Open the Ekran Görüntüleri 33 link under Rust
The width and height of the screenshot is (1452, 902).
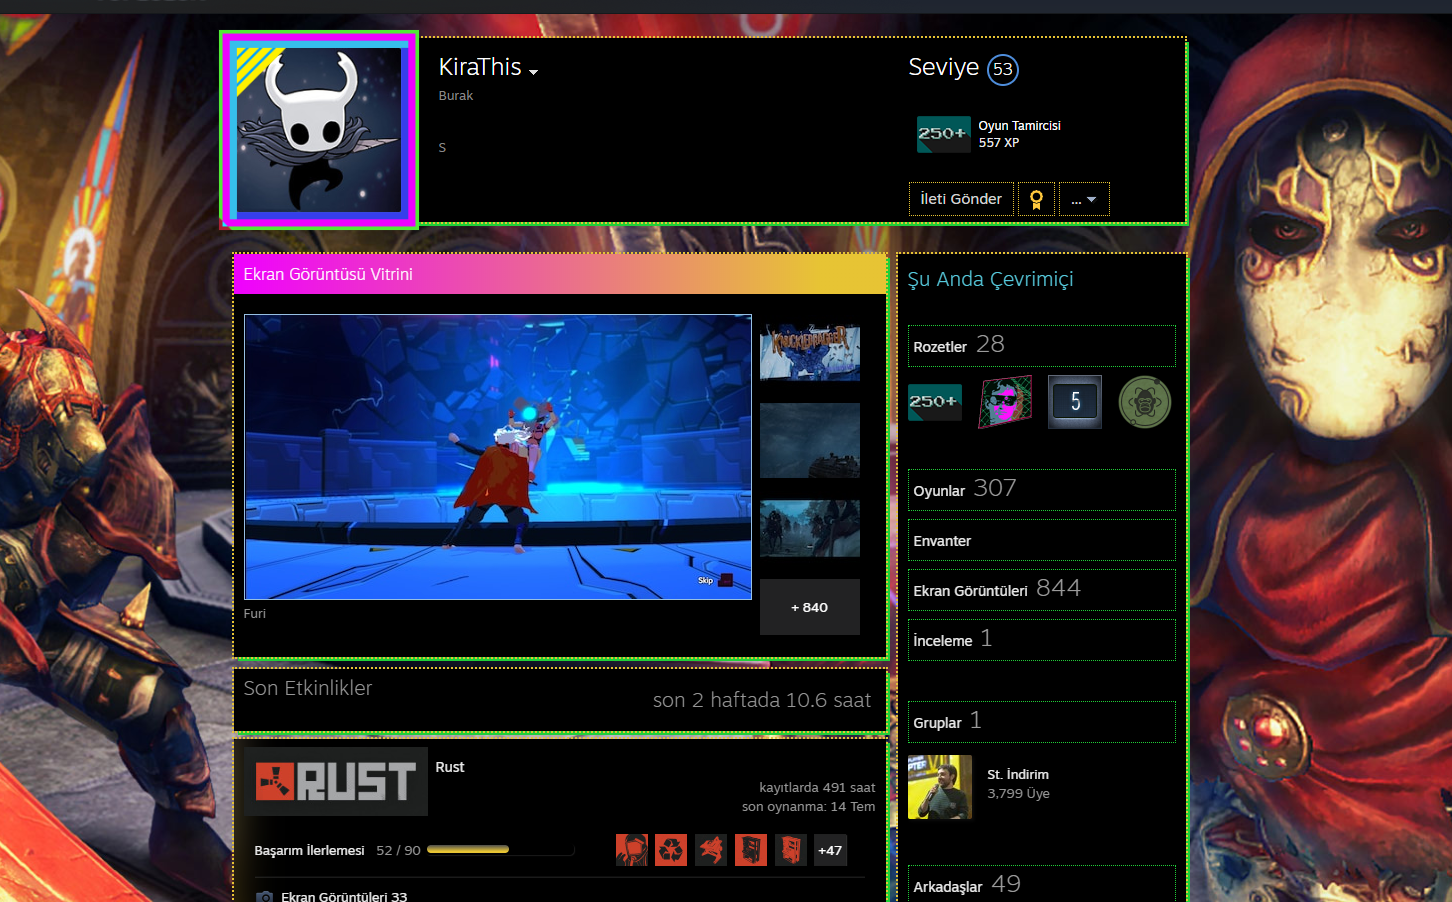click(x=344, y=896)
